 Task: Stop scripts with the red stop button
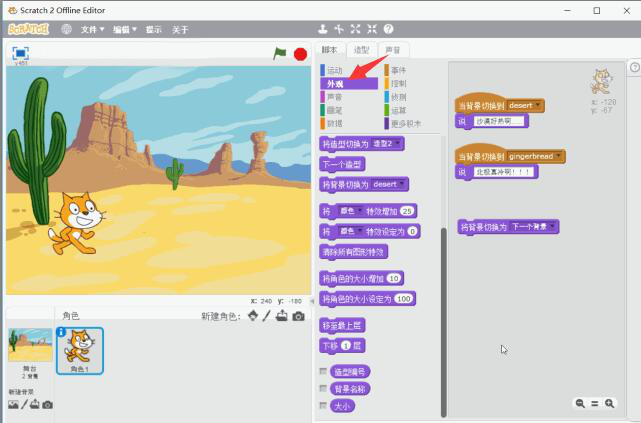(x=300, y=54)
